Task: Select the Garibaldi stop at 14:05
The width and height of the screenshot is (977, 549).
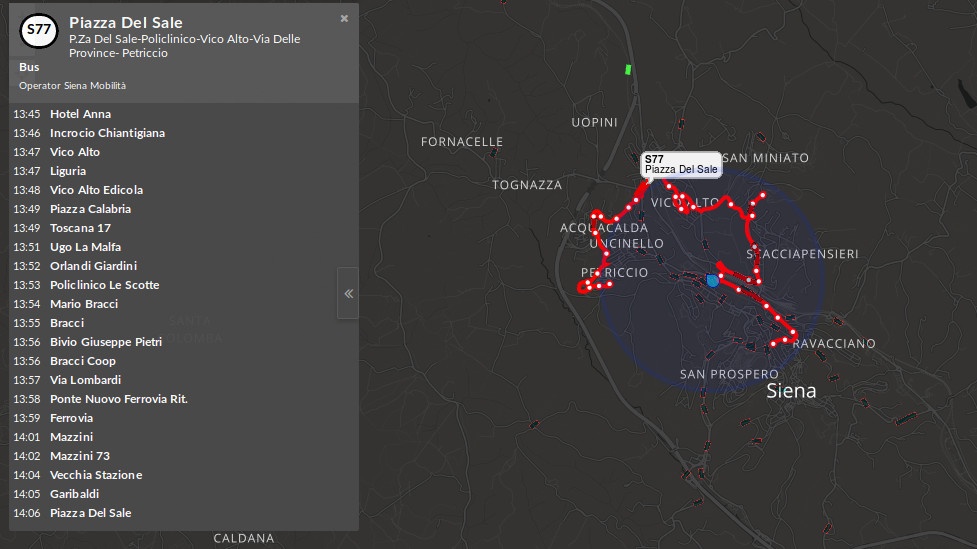Action: [x=74, y=494]
